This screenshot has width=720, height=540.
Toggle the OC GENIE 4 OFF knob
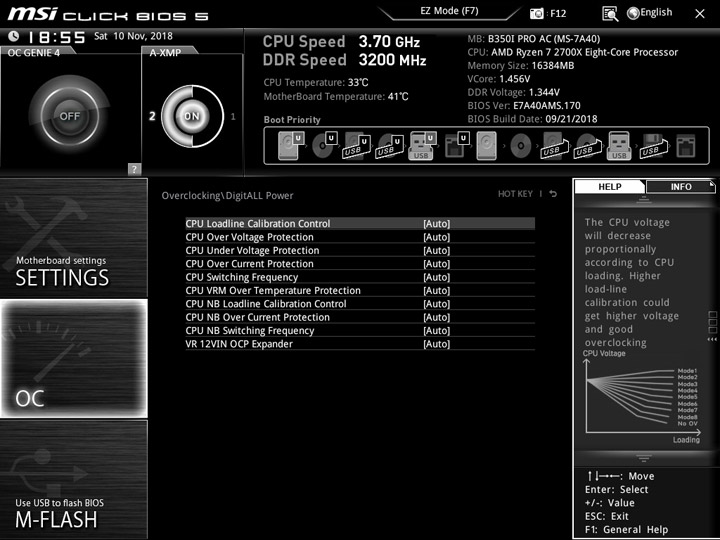click(x=69, y=116)
